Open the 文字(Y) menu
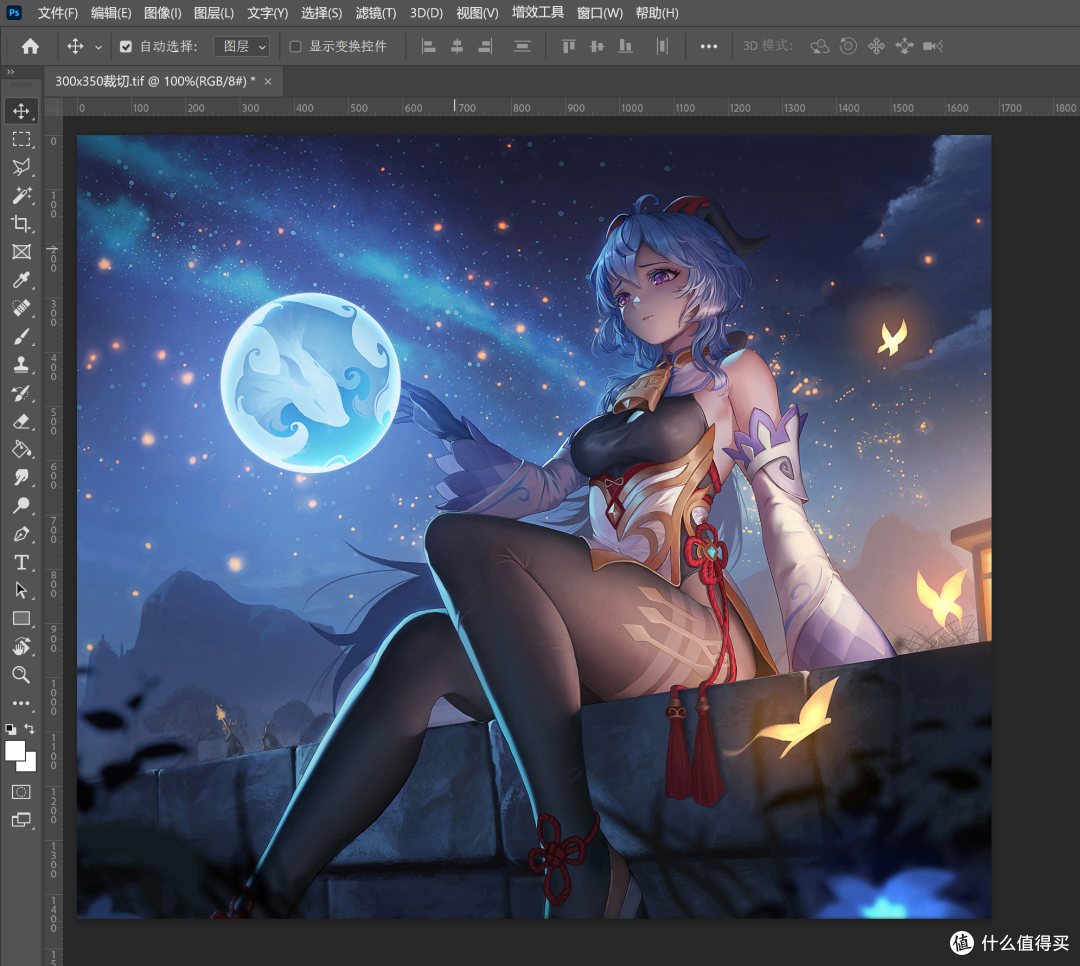This screenshot has height=966, width=1080. point(267,13)
